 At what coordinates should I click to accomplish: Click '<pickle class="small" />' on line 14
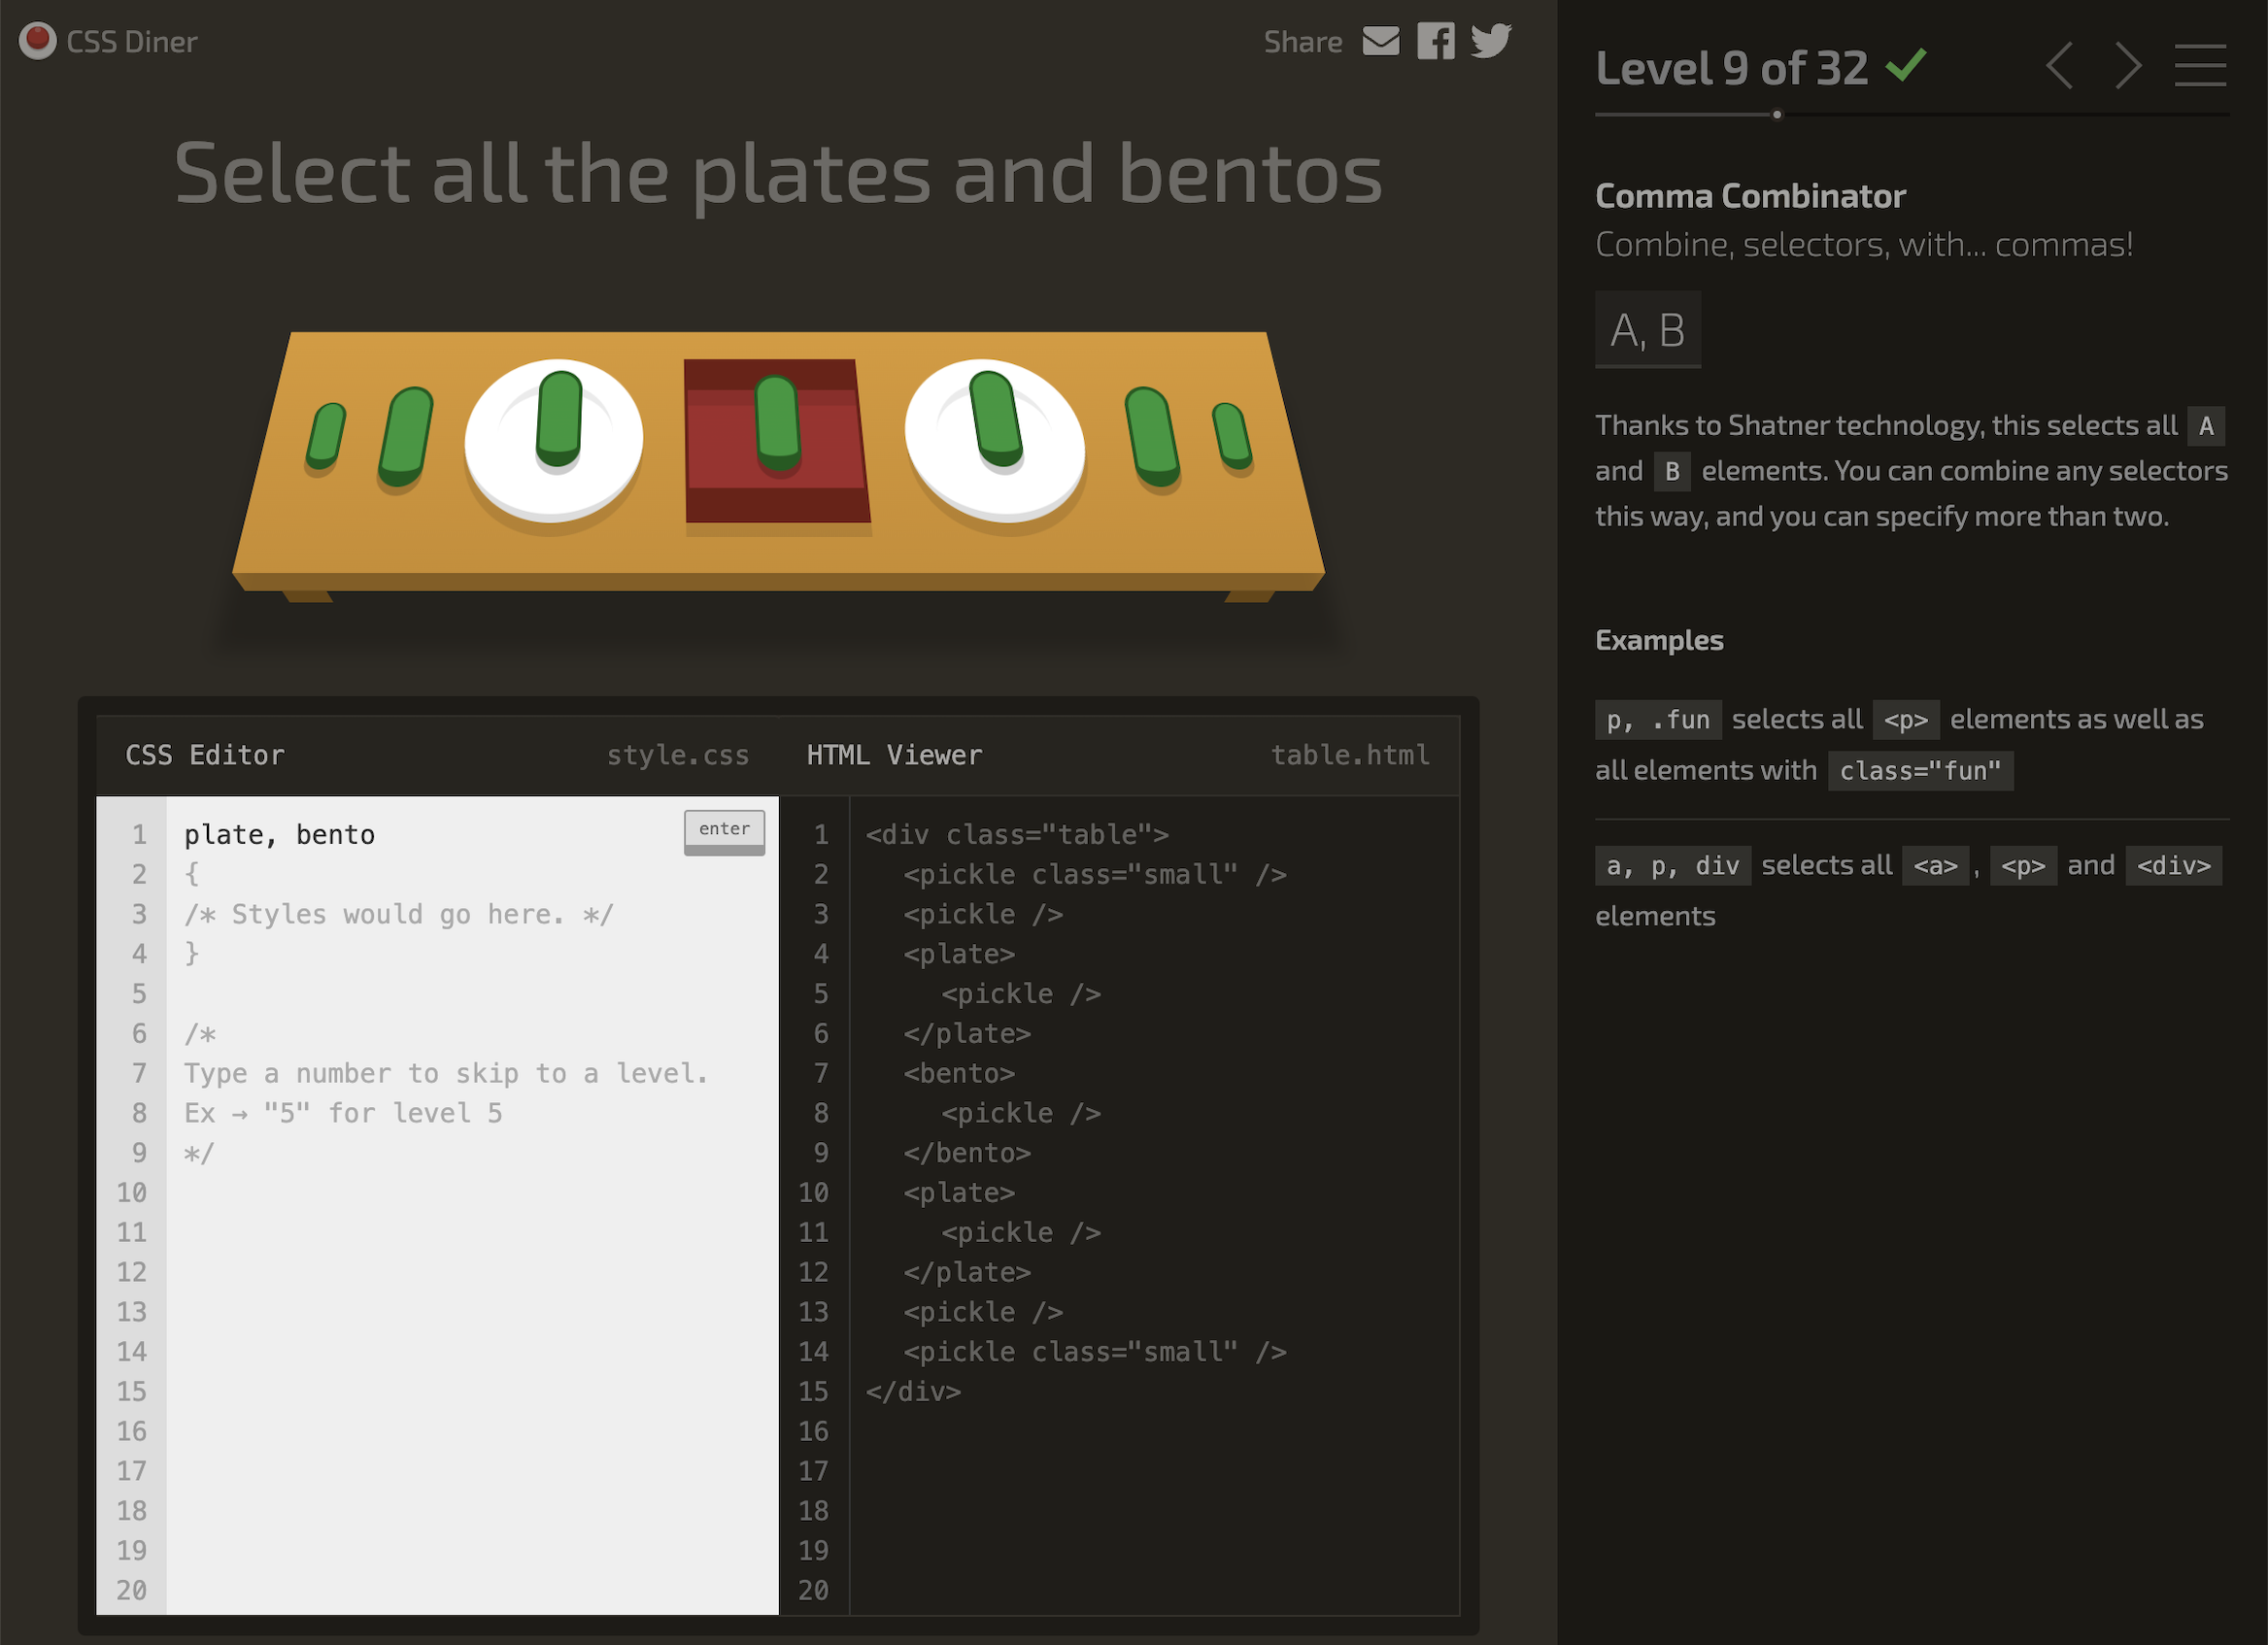(1095, 1352)
